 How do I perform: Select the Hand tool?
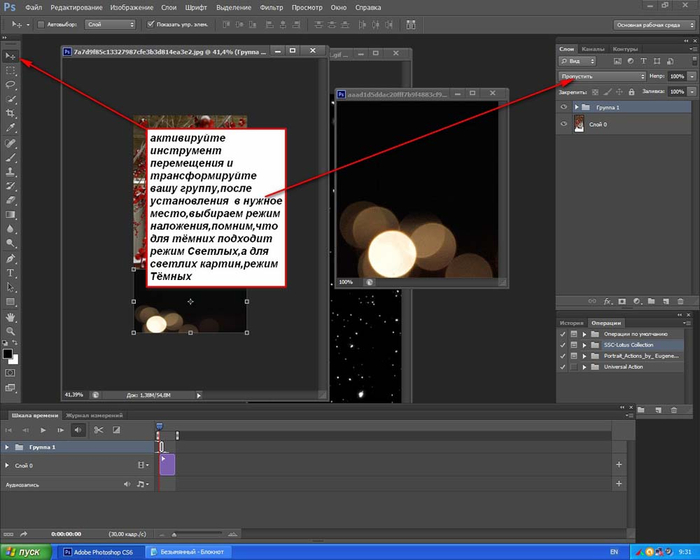(10, 317)
